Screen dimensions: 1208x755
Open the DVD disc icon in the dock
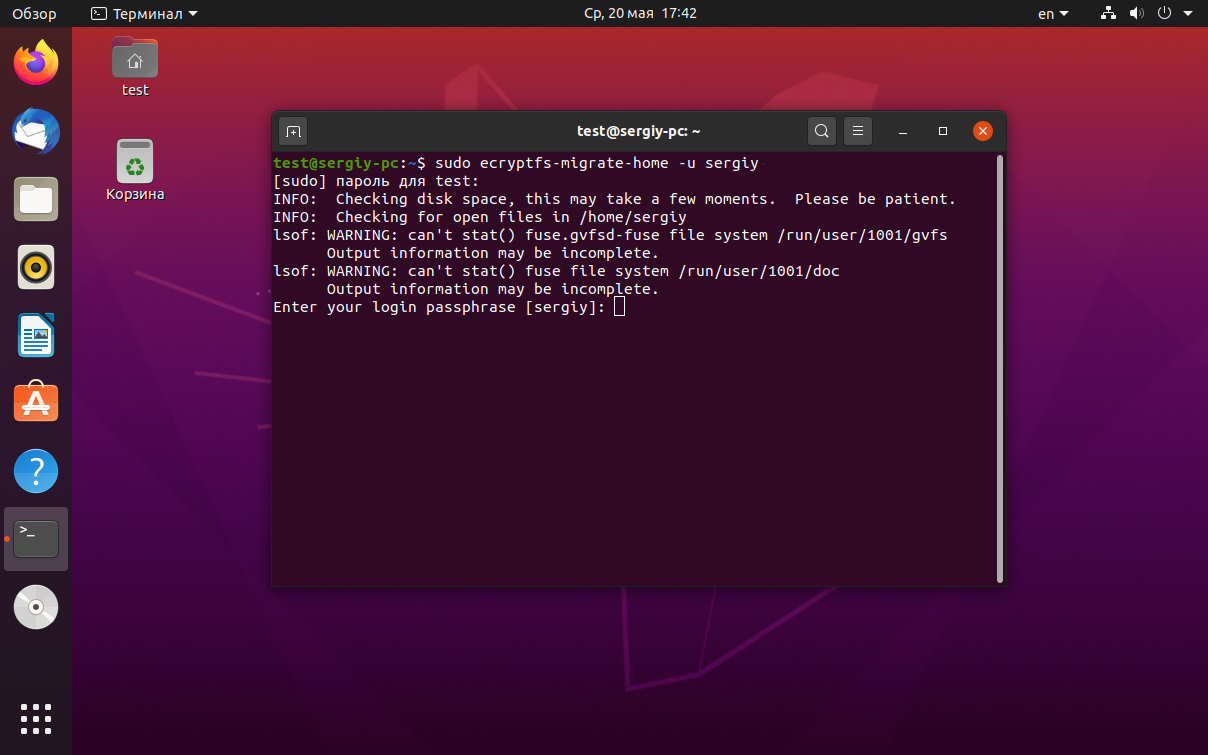(x=36, y=607)
